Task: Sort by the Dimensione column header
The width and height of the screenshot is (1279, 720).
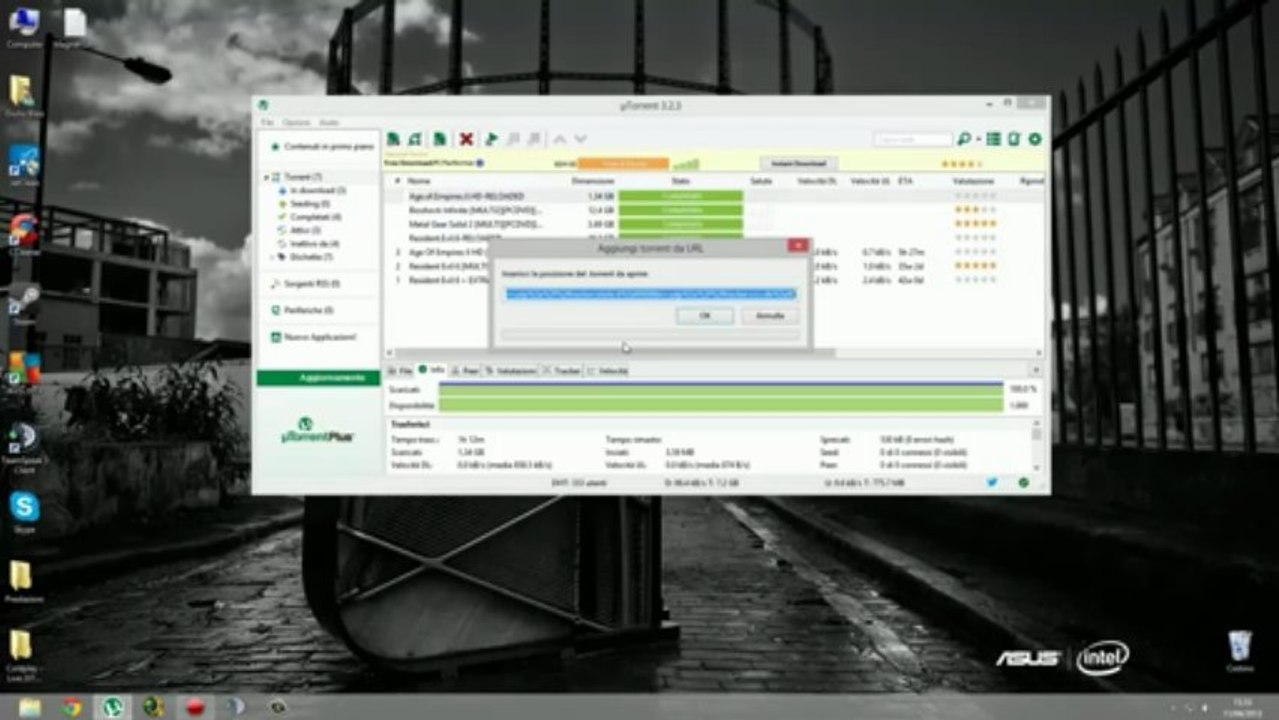Action: (x=593, y=181)
